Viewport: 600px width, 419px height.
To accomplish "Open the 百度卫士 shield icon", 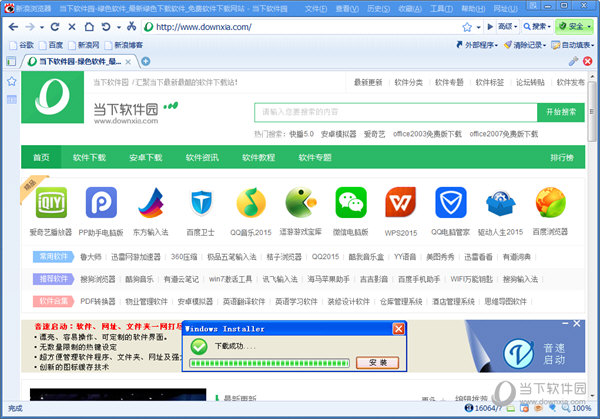I will [201, 202].
